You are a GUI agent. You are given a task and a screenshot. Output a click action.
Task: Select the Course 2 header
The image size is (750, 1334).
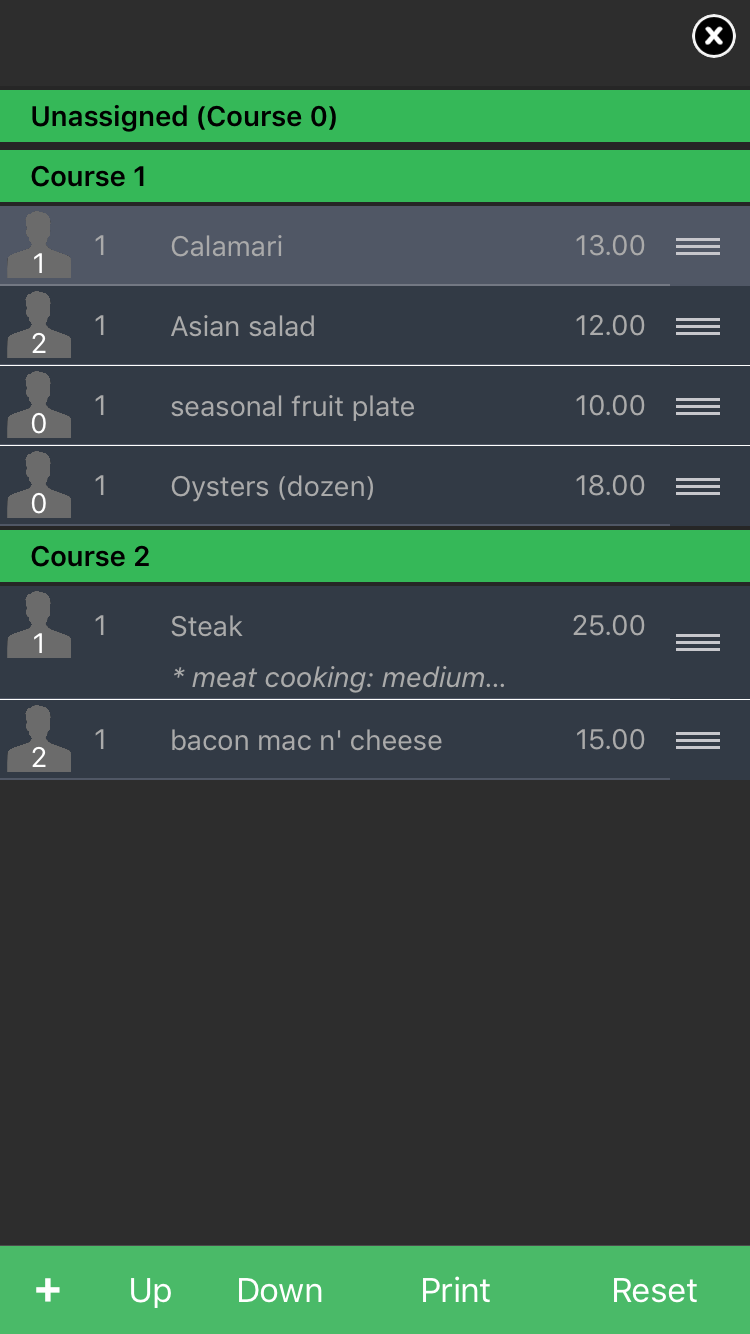point(375,557)
